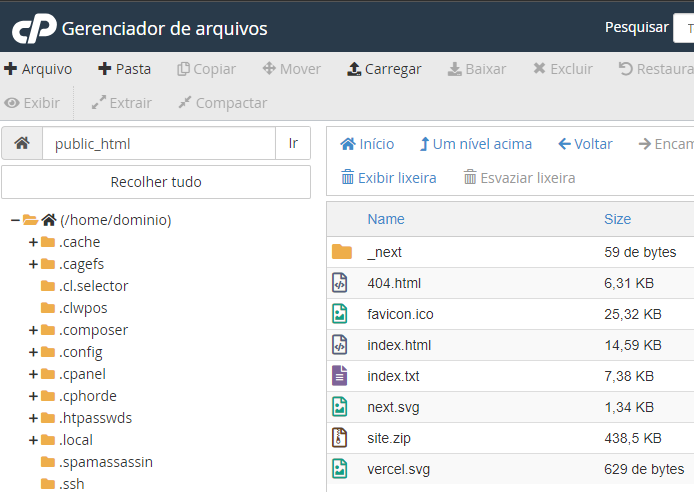The image size is (694, 492).
Task: Open Exibir lixeira trash view
Action: [389, 178]
